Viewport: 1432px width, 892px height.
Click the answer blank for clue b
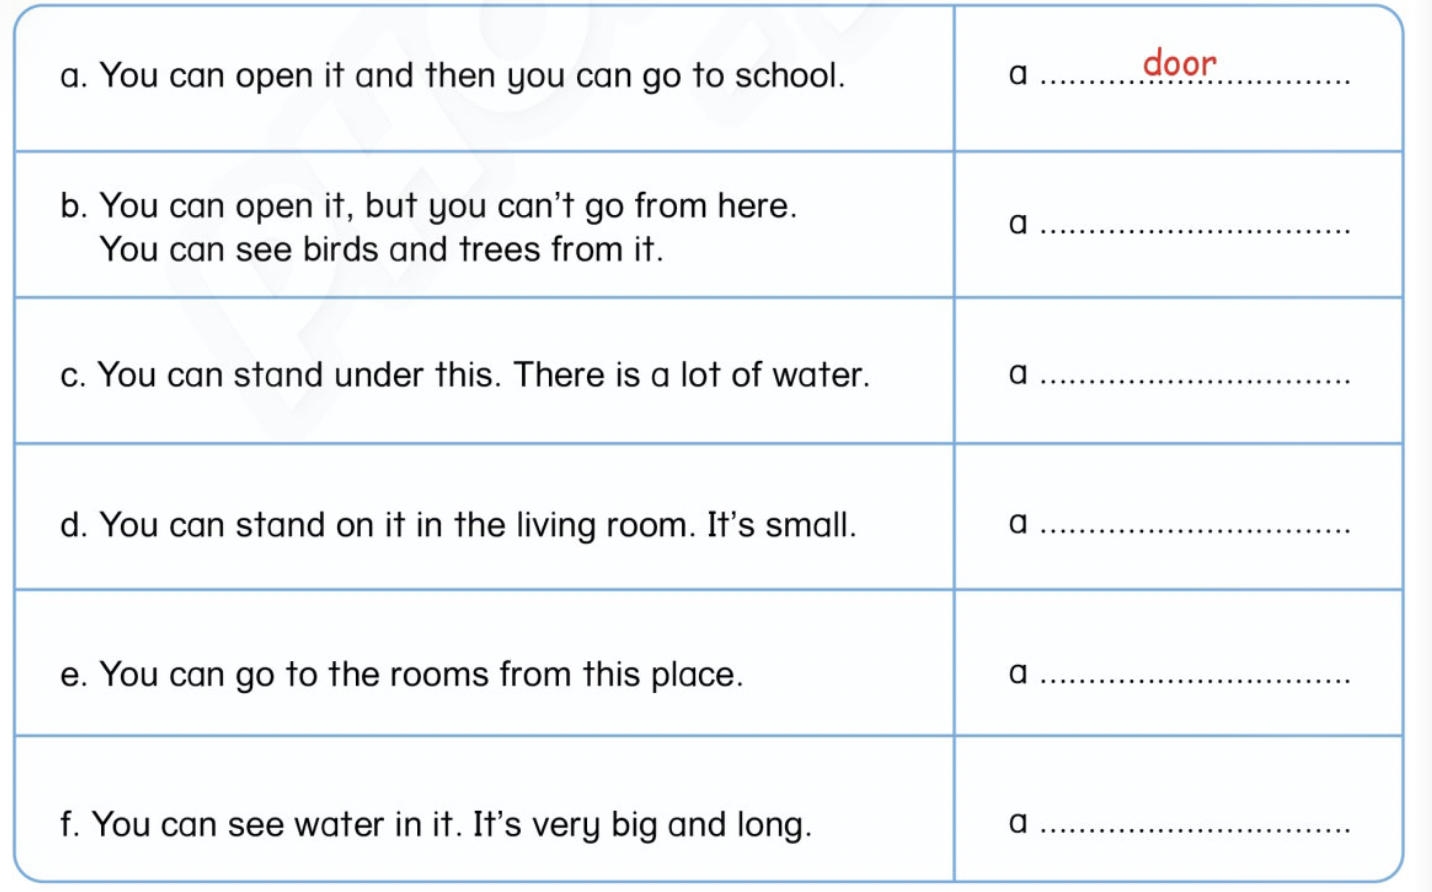click(x=1195, y=226)
